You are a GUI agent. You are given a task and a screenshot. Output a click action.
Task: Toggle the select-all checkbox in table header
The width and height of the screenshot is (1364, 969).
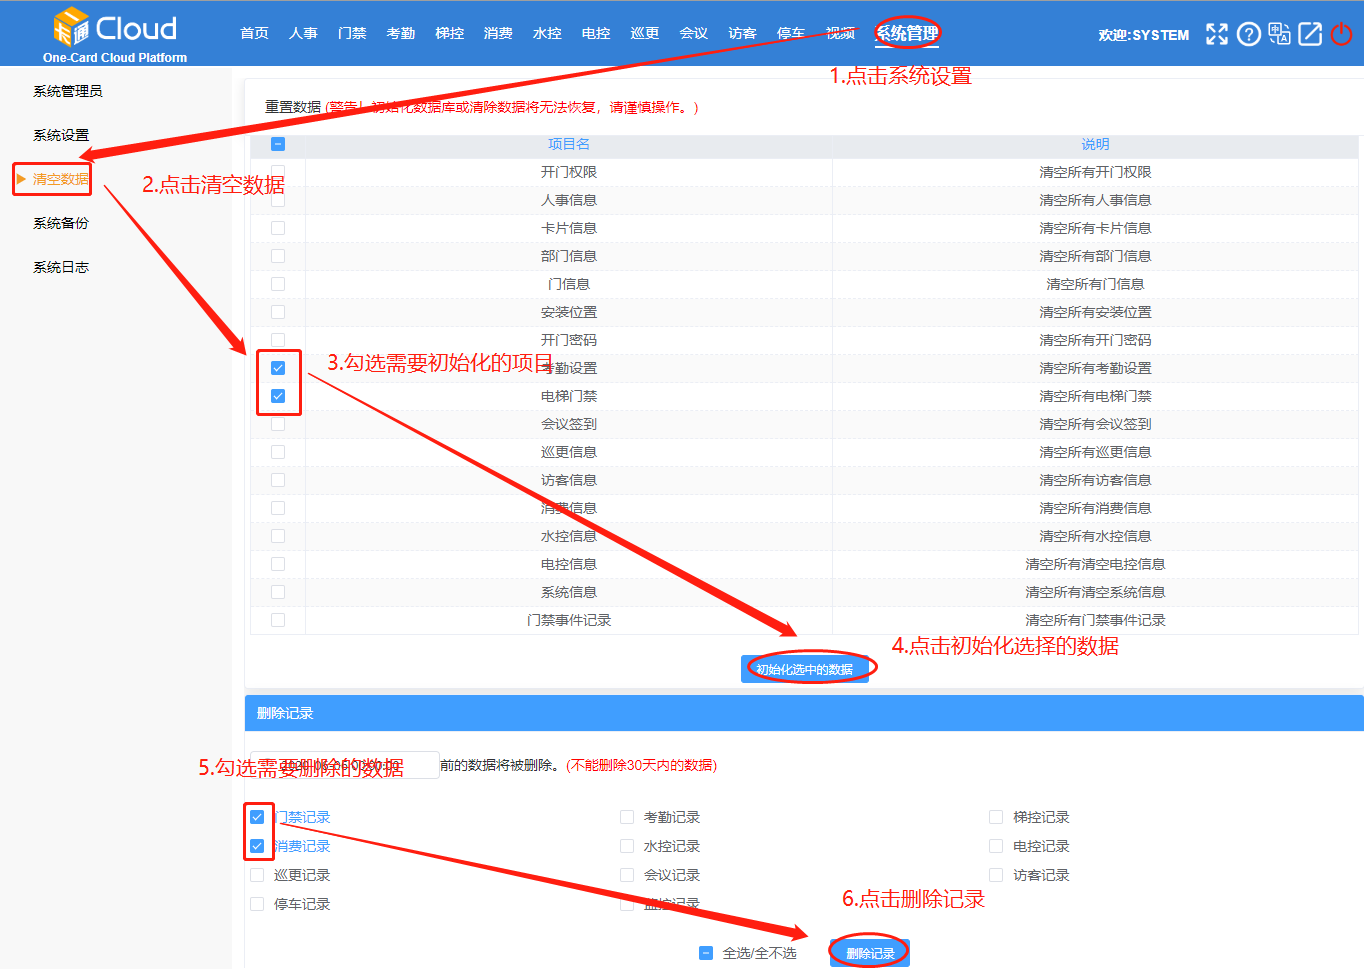pyautogui.click(x=277, y=144)
